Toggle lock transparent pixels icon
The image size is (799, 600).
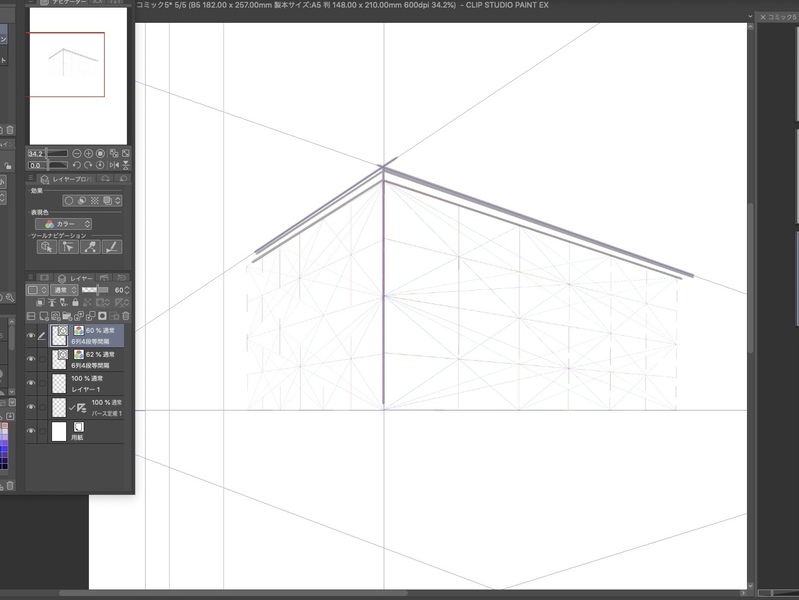pyautogui.click(x=87, y=302)
